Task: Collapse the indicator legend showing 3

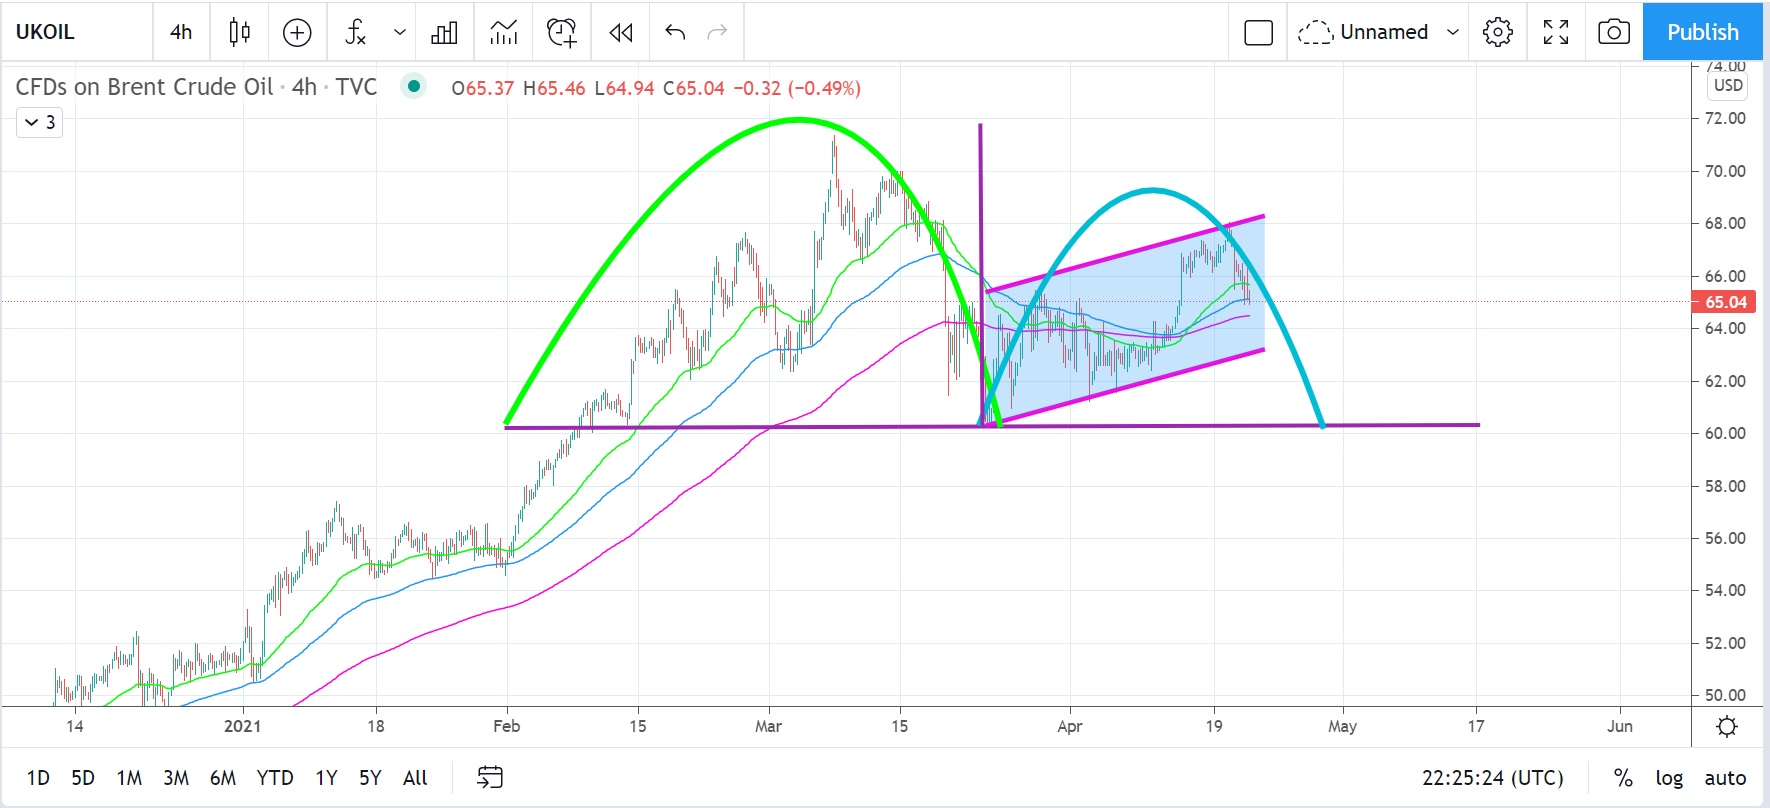Action: point(39,122)
